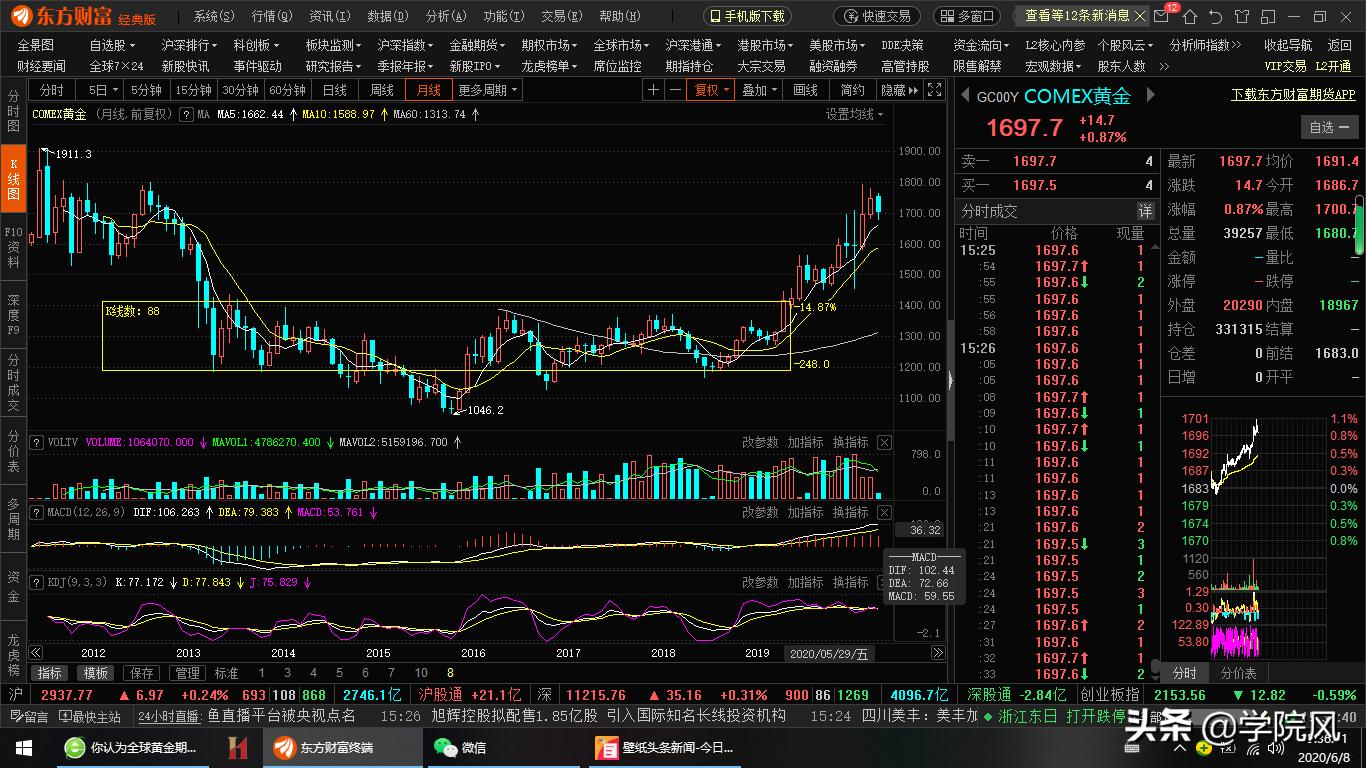Select 30分钟 timeframe
Screen dimensions: 1366x768
(x=240, y=90)
